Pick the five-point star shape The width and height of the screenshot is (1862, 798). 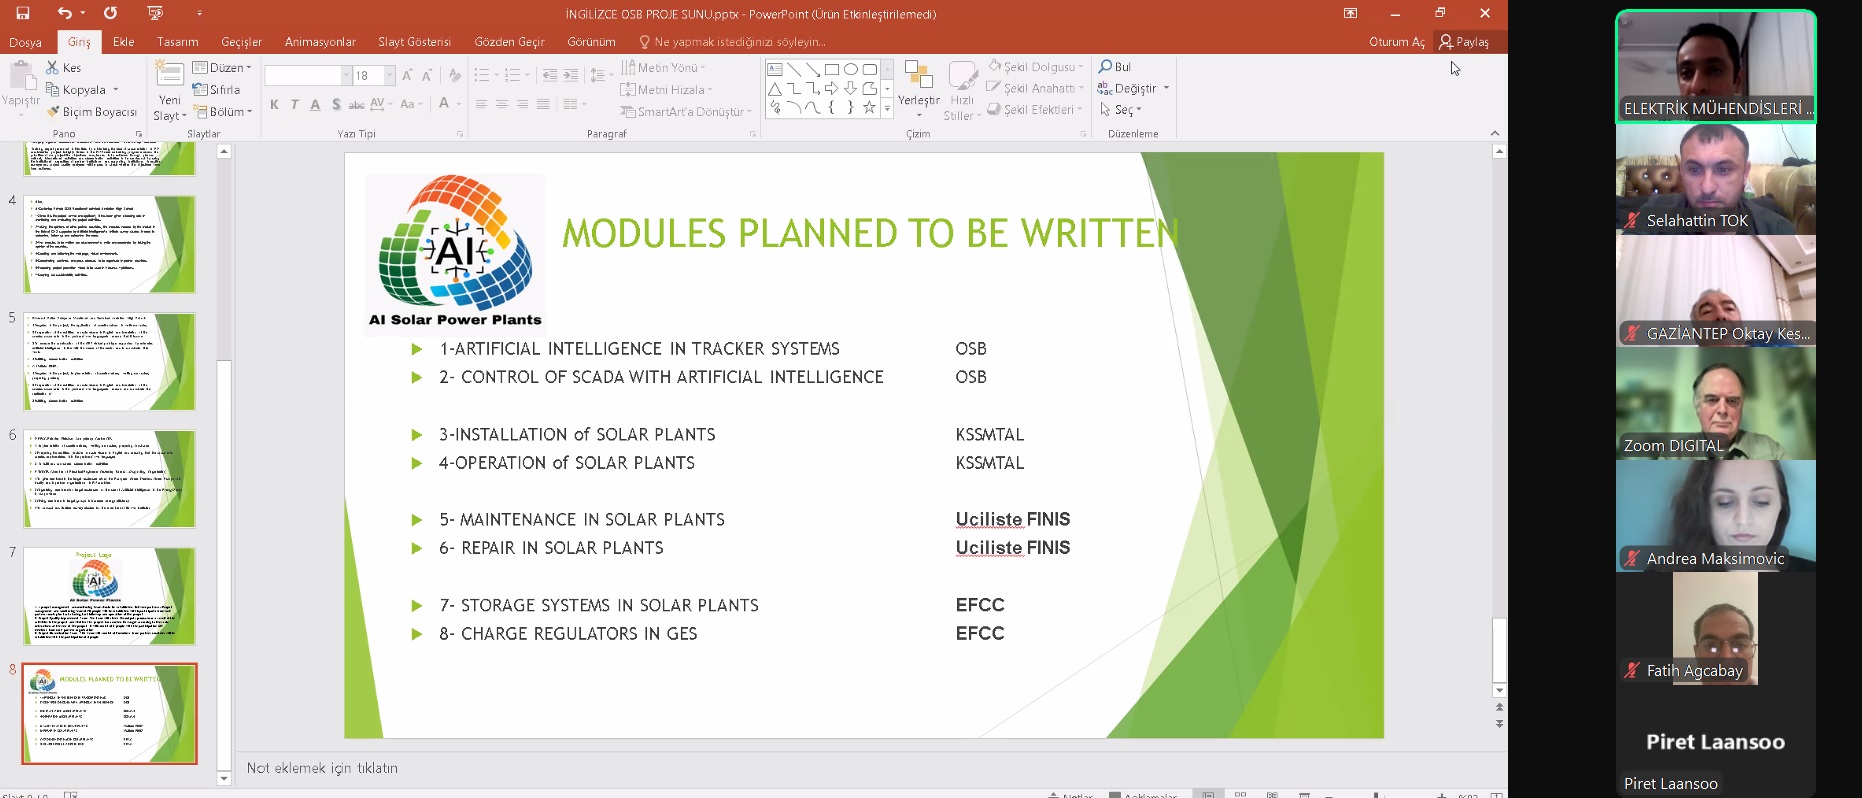point(868,107)
